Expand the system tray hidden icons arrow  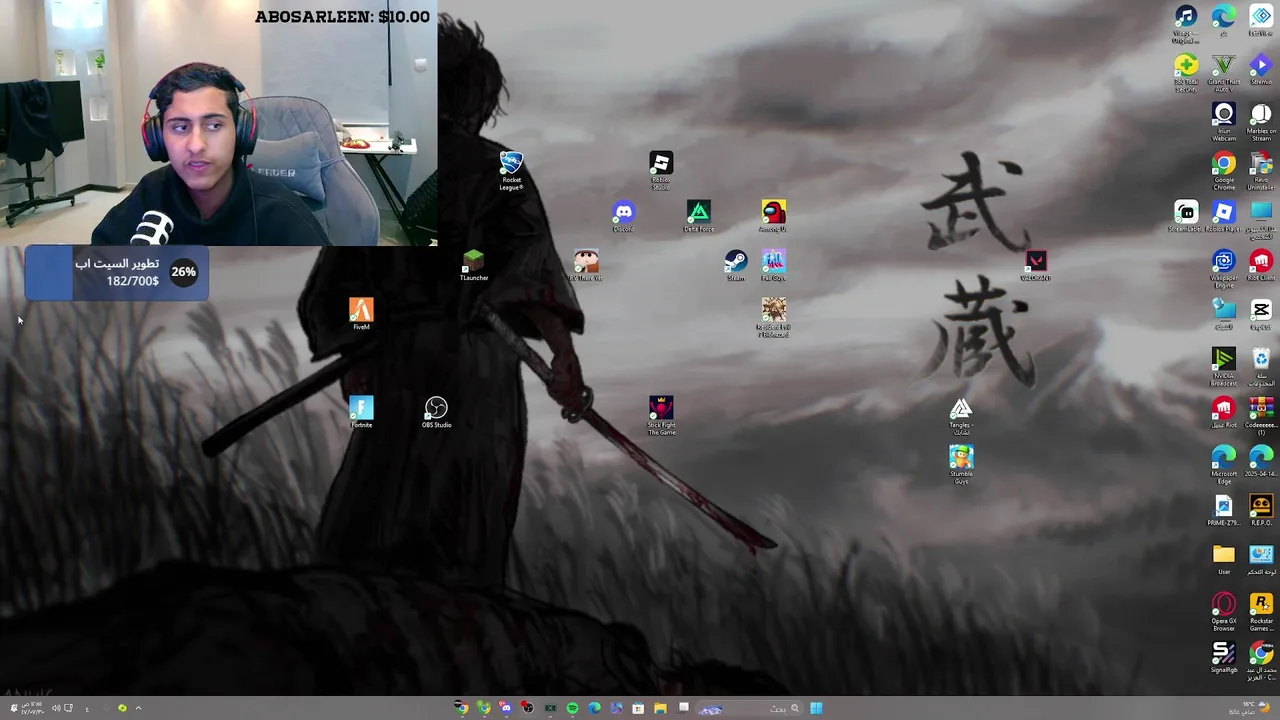tap(138, 708)
